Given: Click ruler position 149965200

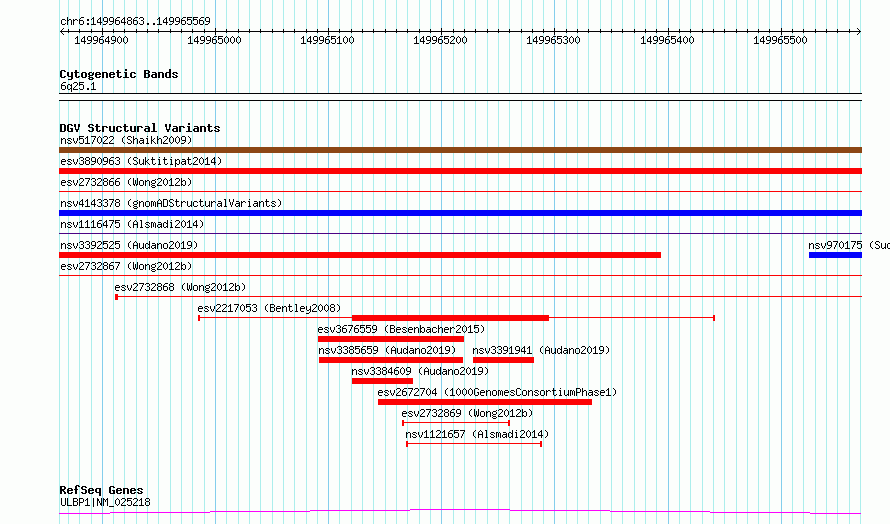Looking at the screenshot, I should point(440,40).
